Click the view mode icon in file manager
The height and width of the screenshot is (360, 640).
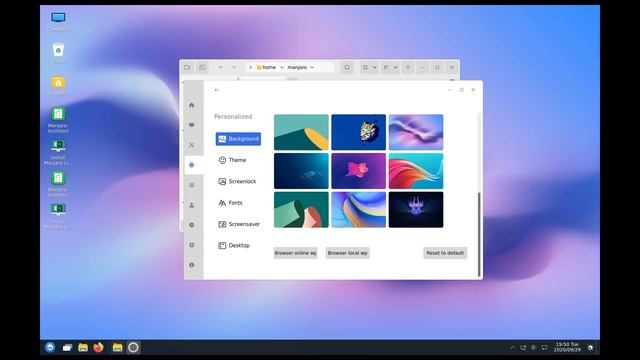(x=365, y=67)
